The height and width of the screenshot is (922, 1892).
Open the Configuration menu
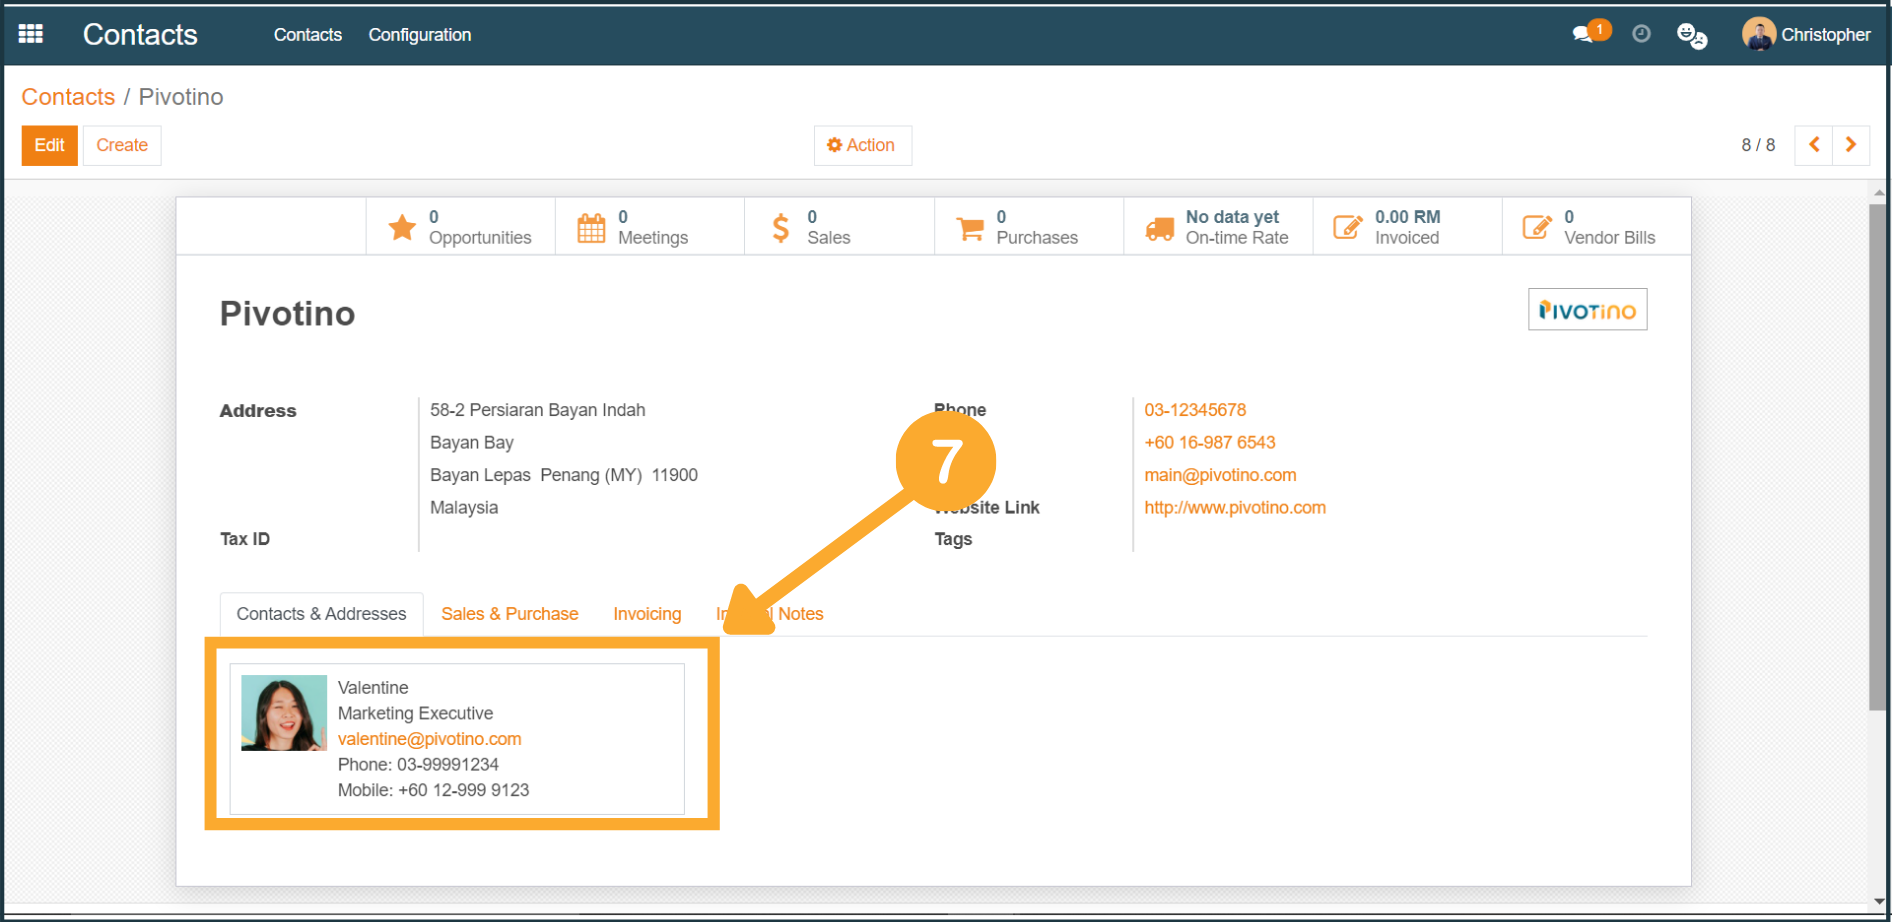click(x=419, y=35)
